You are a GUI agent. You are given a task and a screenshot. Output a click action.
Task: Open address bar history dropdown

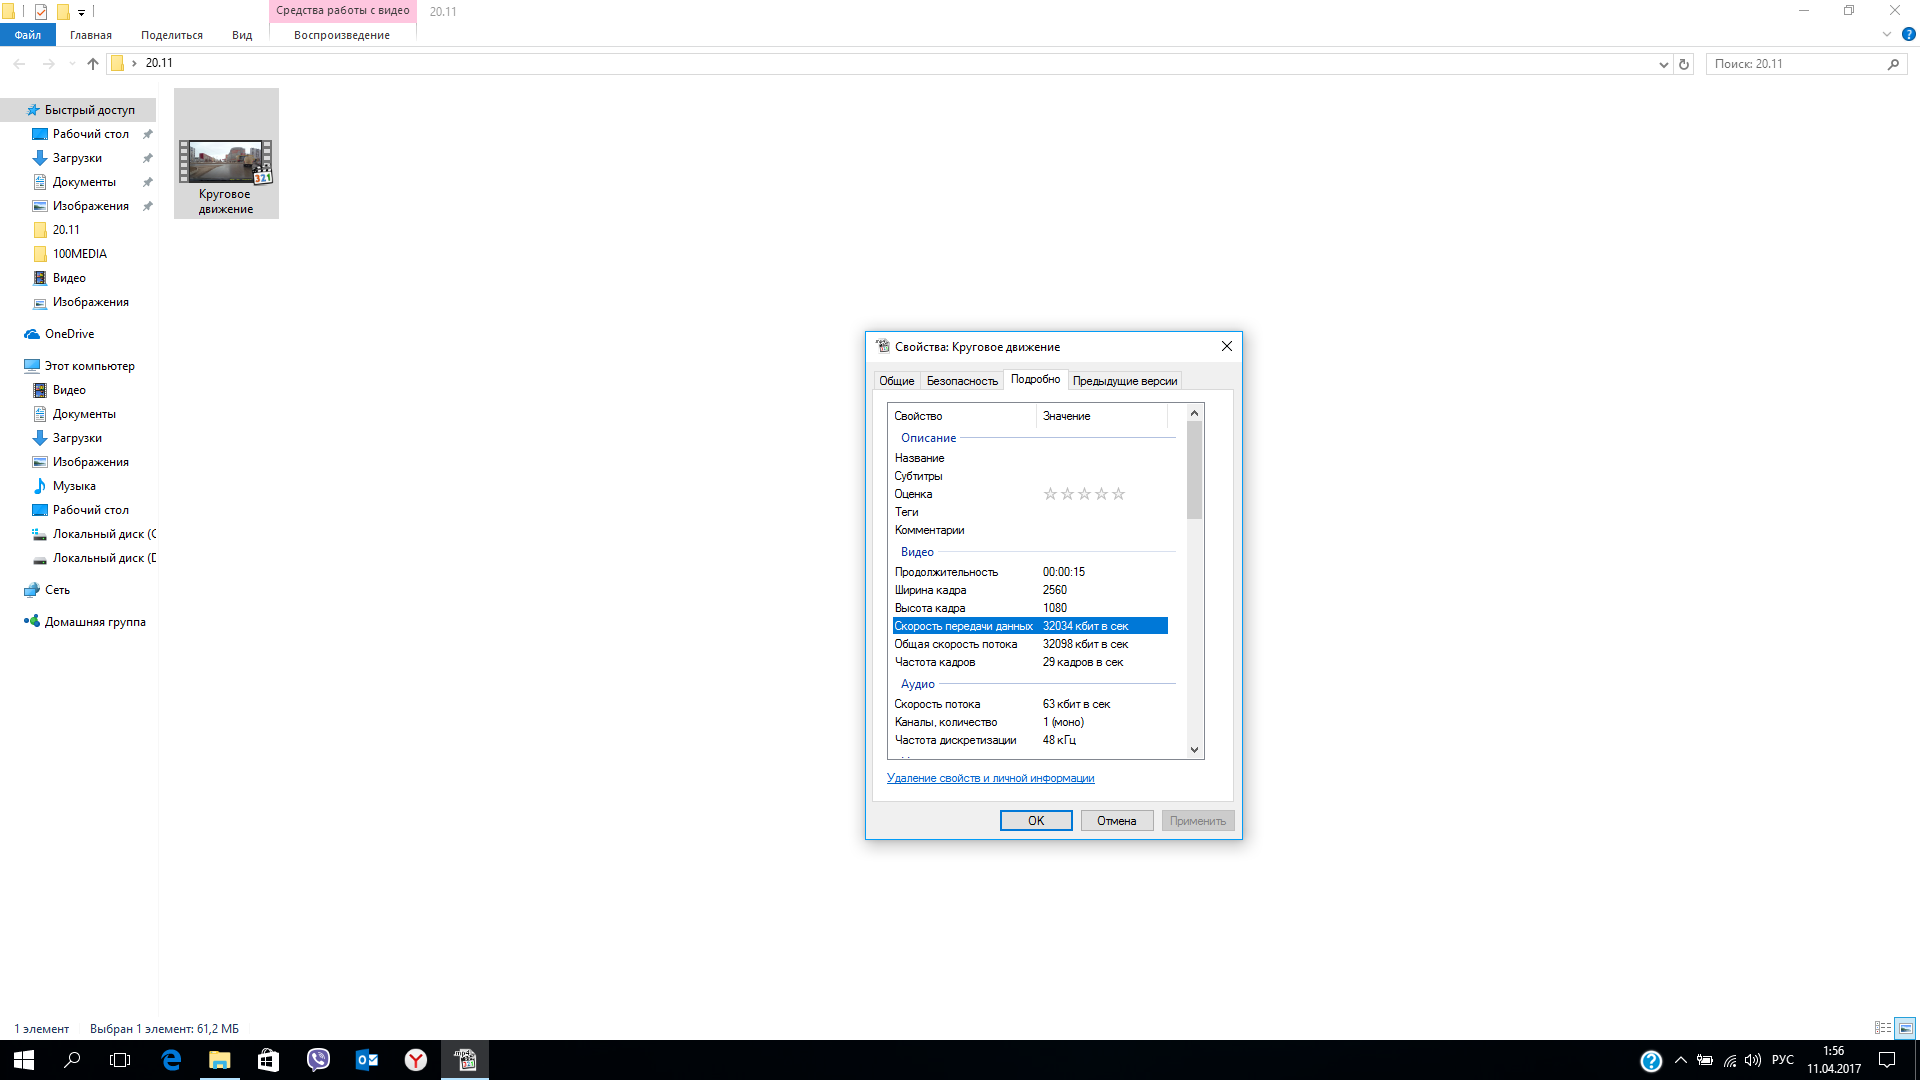[x=1663, y=64]
